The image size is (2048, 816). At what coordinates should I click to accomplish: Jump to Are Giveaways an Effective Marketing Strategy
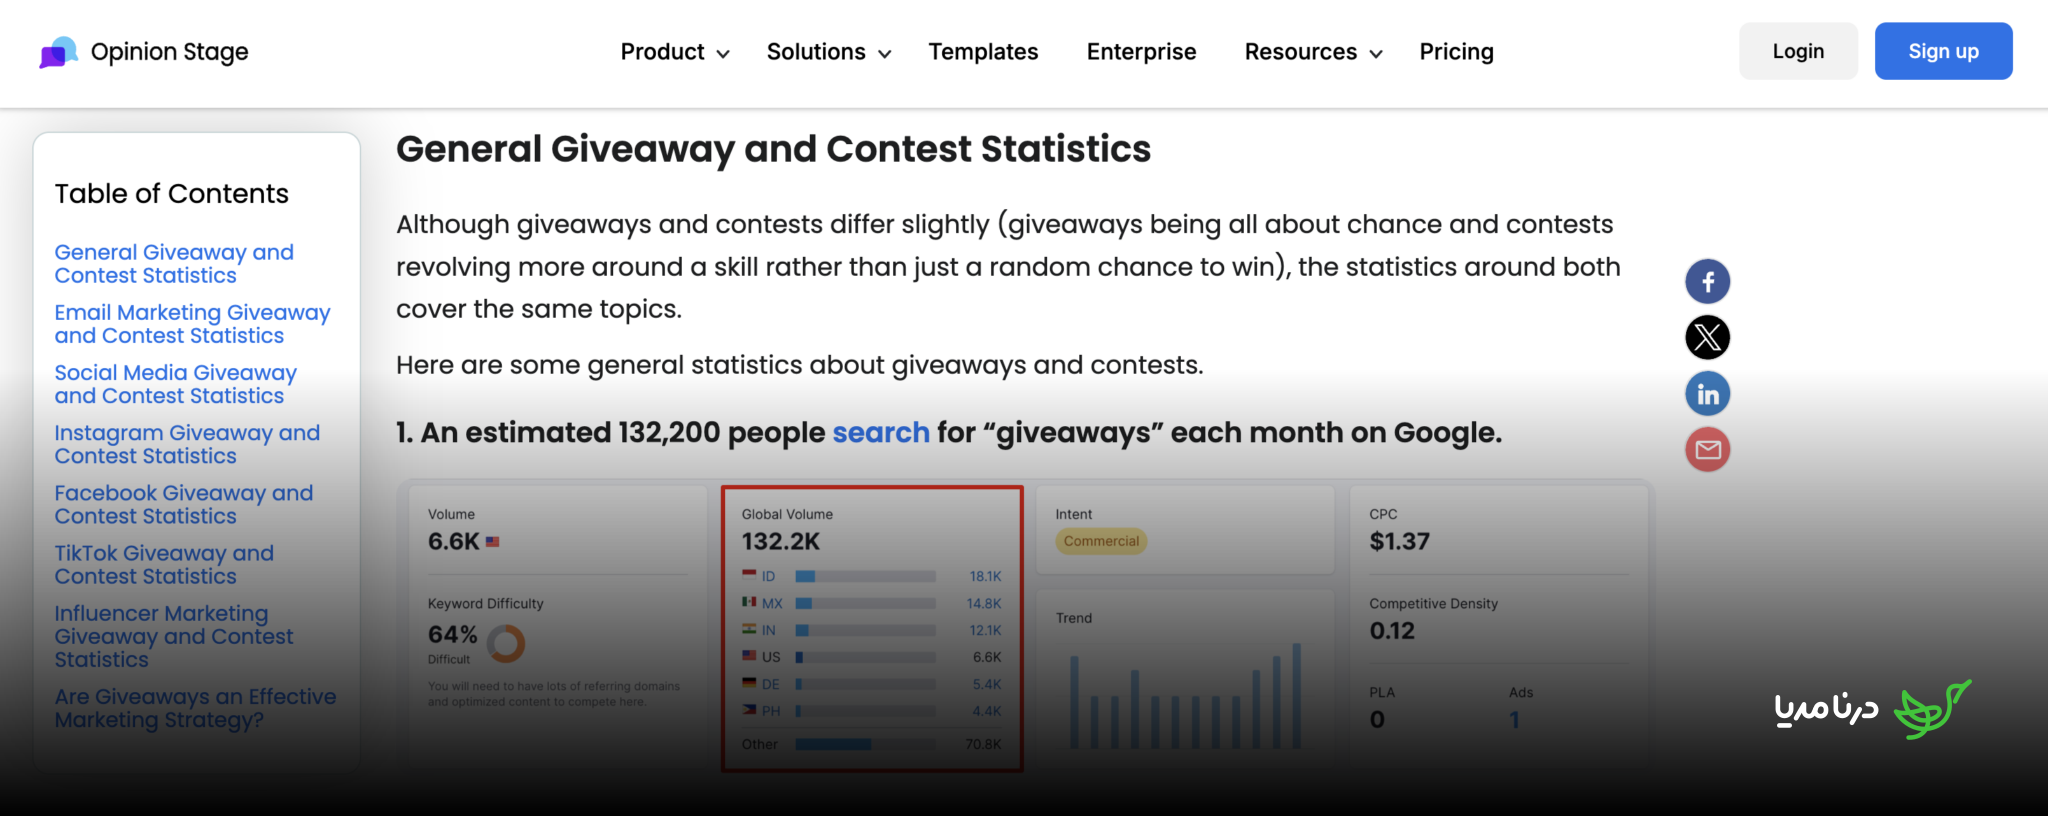(x=195, y=708)
